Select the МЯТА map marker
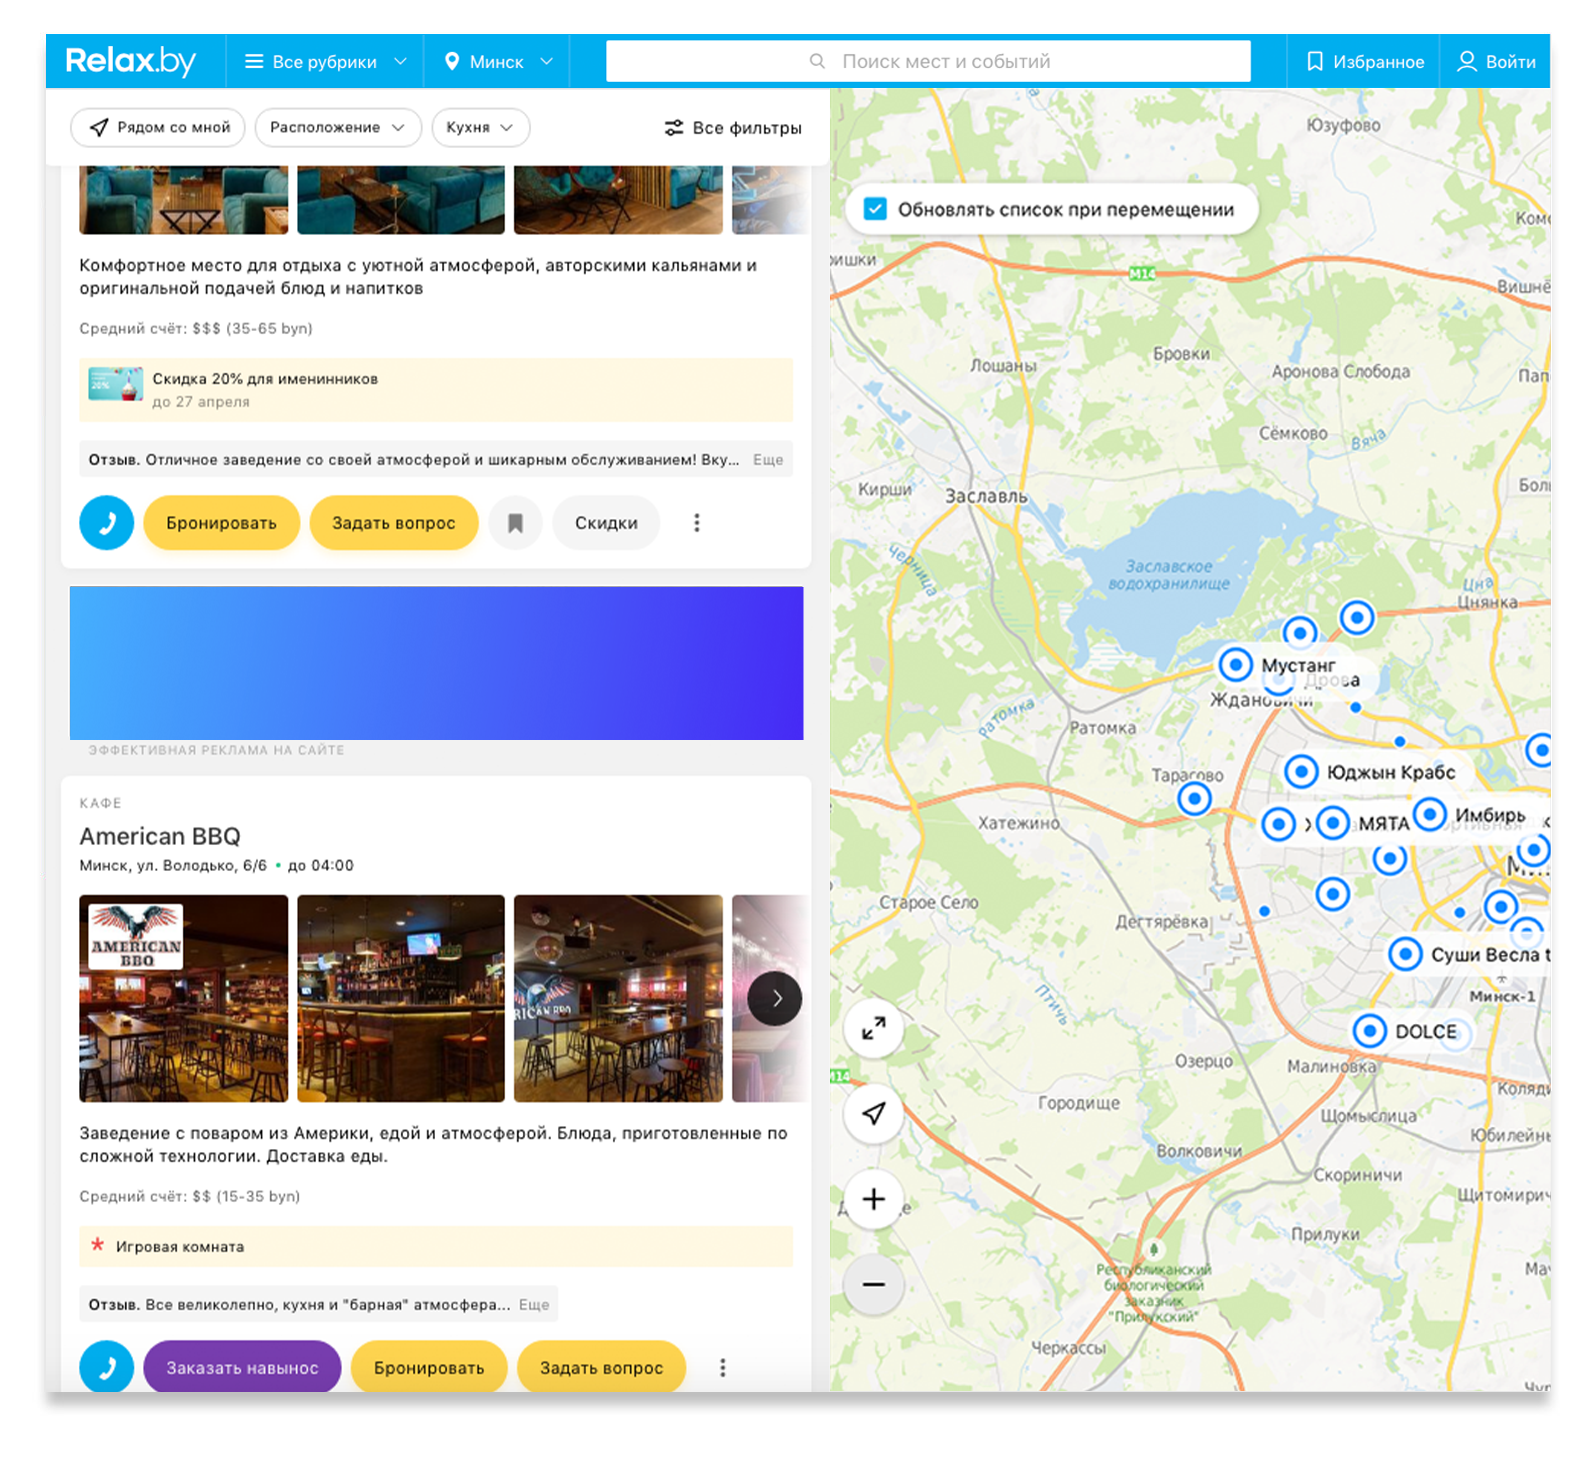The width and height of the screenshot is (1593, 1462). click(1333, 823)
